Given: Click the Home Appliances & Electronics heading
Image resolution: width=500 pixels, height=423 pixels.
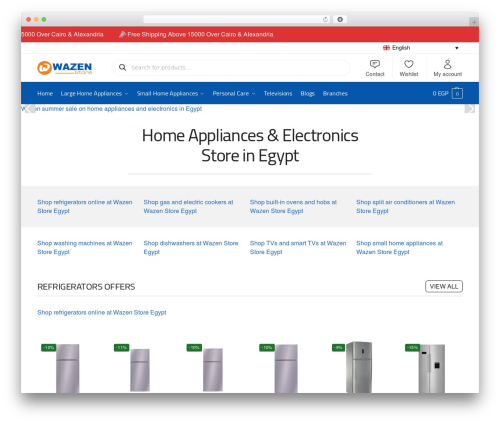Looking at the screenshot, I should coord(250,146).
